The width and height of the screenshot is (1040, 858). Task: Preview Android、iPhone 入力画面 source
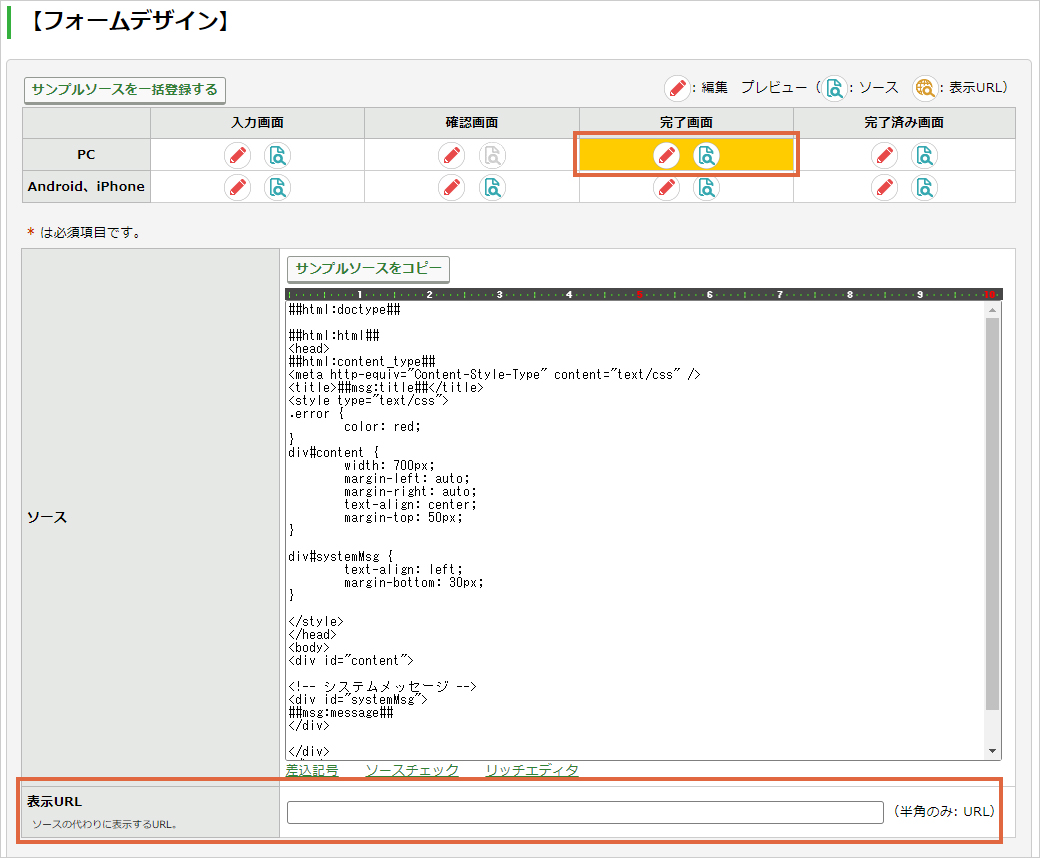[x=277, y=188]
